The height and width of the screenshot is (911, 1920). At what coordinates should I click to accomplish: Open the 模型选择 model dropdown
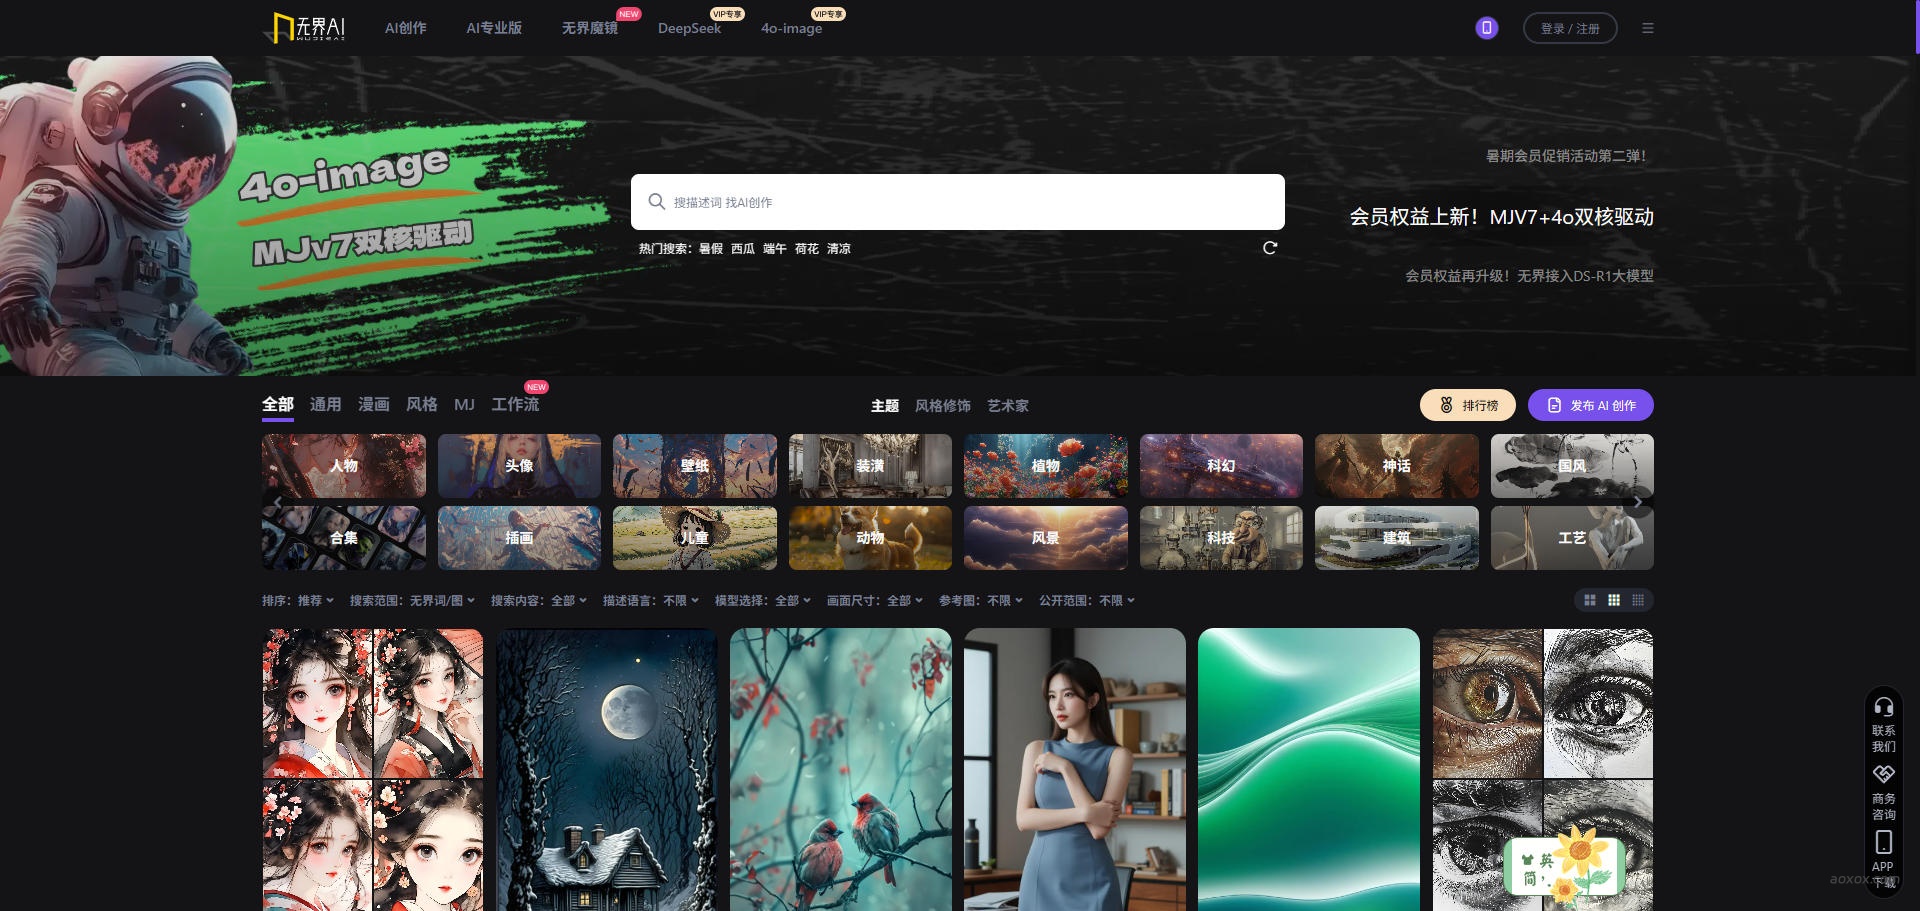[x=762, y=601]
